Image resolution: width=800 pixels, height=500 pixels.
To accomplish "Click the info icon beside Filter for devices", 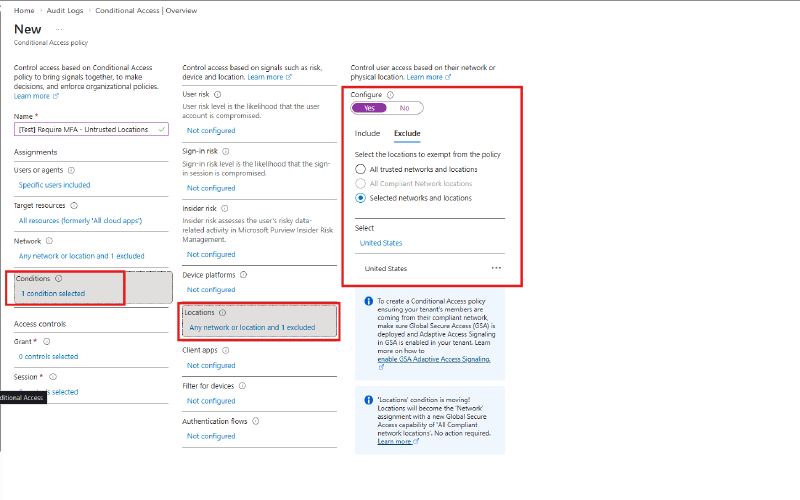I will click(x=242, y=386).
